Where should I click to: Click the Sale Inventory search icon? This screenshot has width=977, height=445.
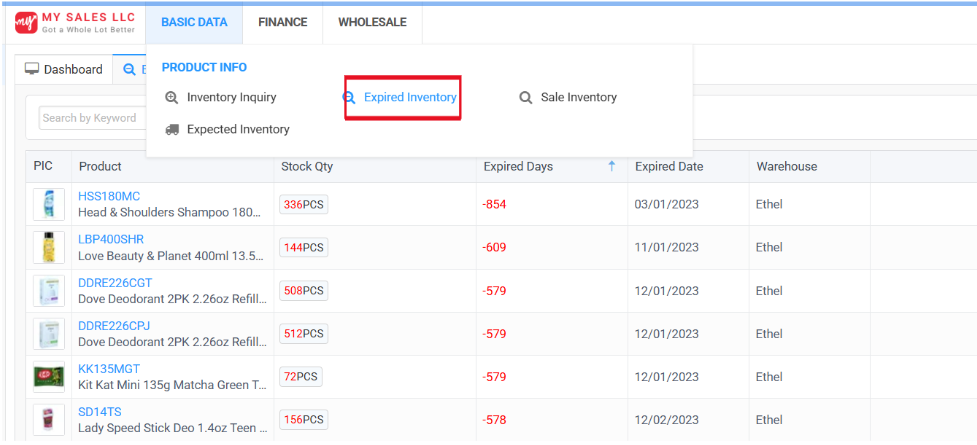tap(525, 98)
